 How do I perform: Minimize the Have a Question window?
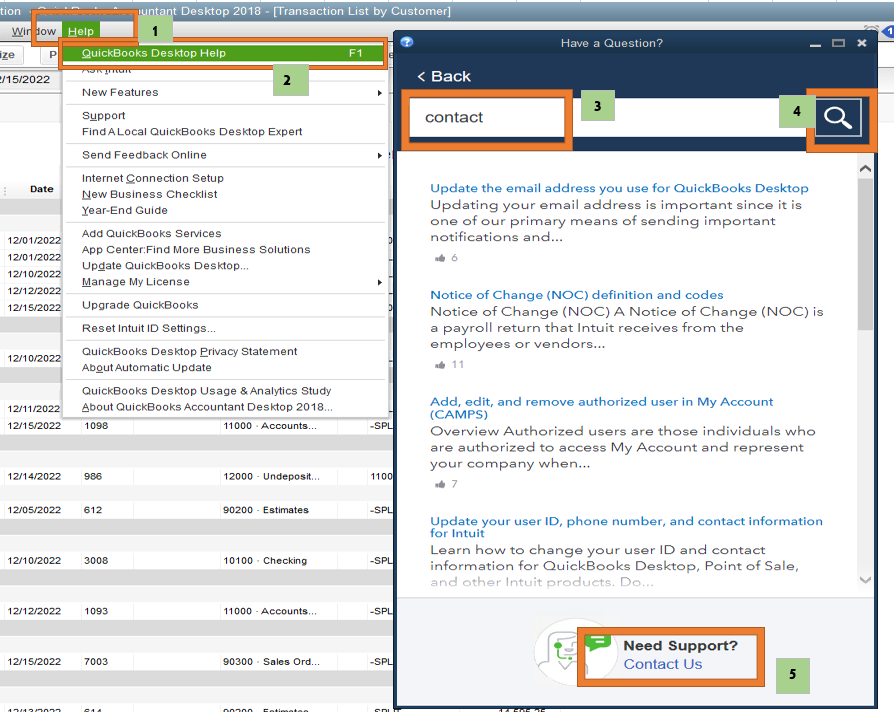pyautogui.click(x=816, y=44)
